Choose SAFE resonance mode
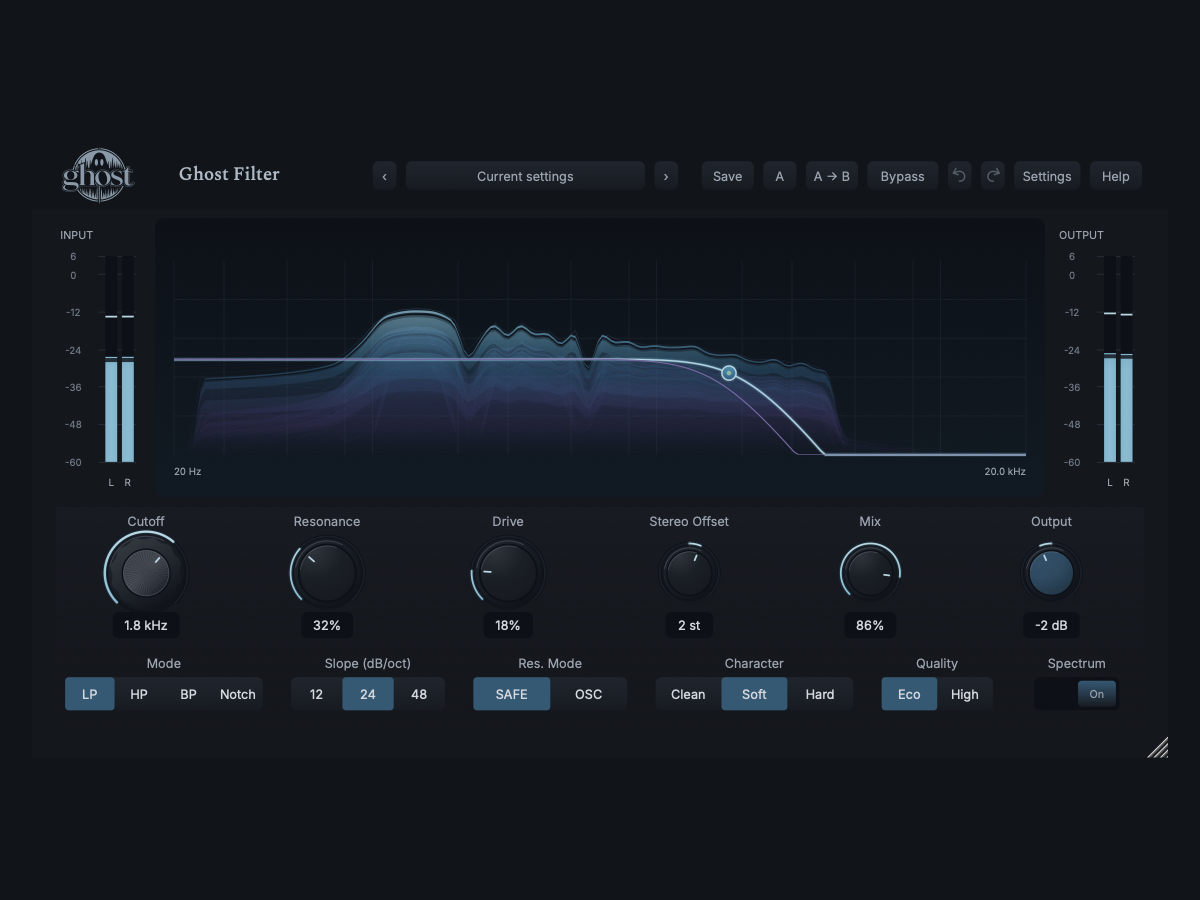Viewport: 1200px width, 900px height. coord(512,694)
